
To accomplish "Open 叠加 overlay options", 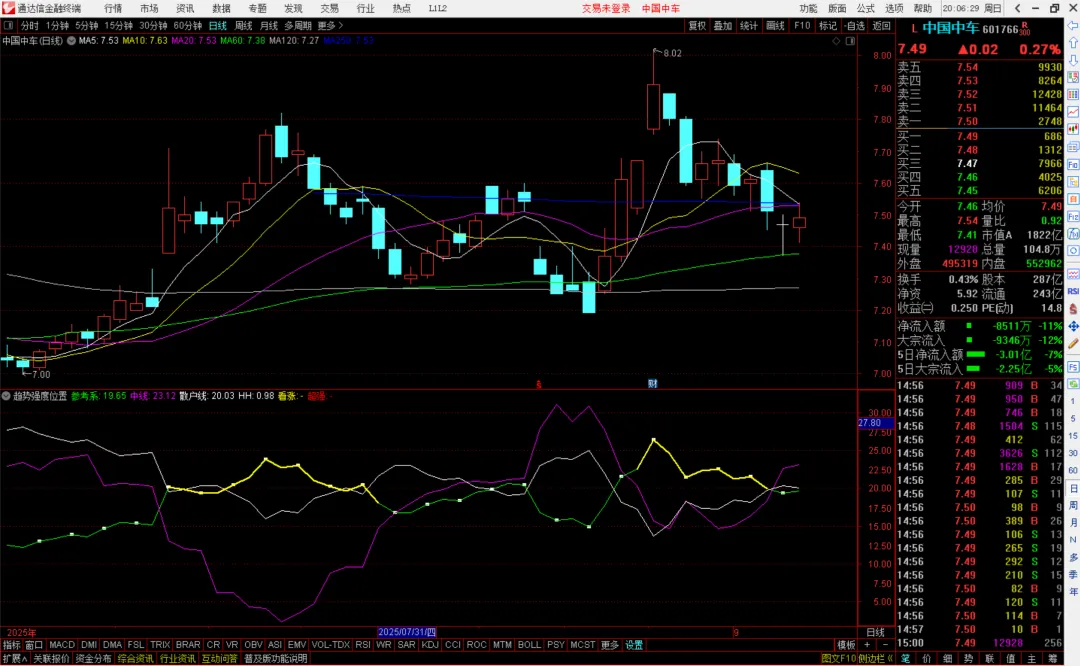I will tap(723, 25).
